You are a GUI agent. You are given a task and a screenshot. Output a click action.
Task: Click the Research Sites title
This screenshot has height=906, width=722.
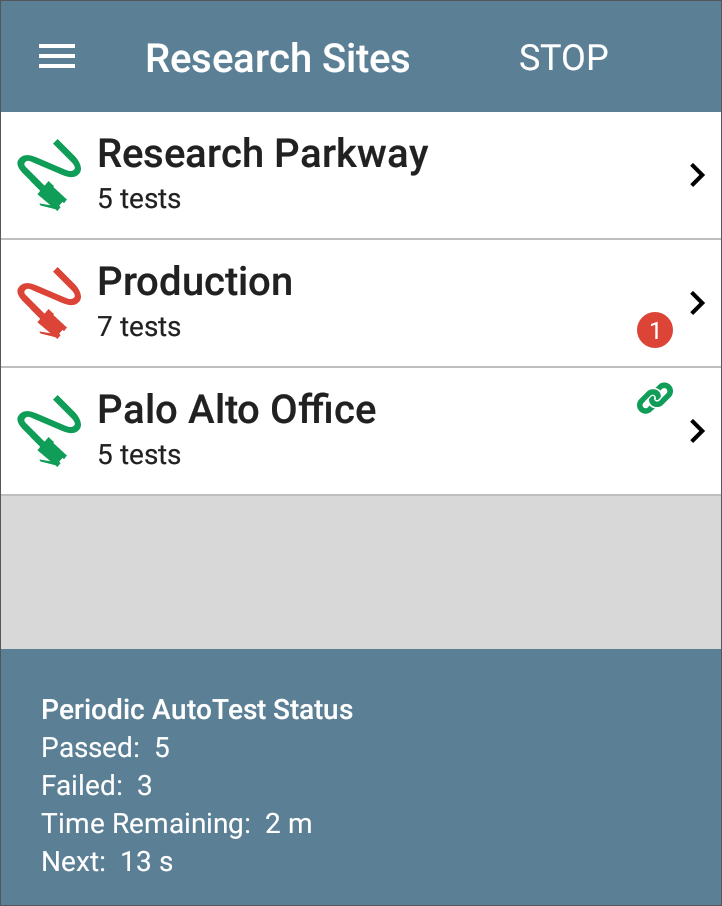277,58
